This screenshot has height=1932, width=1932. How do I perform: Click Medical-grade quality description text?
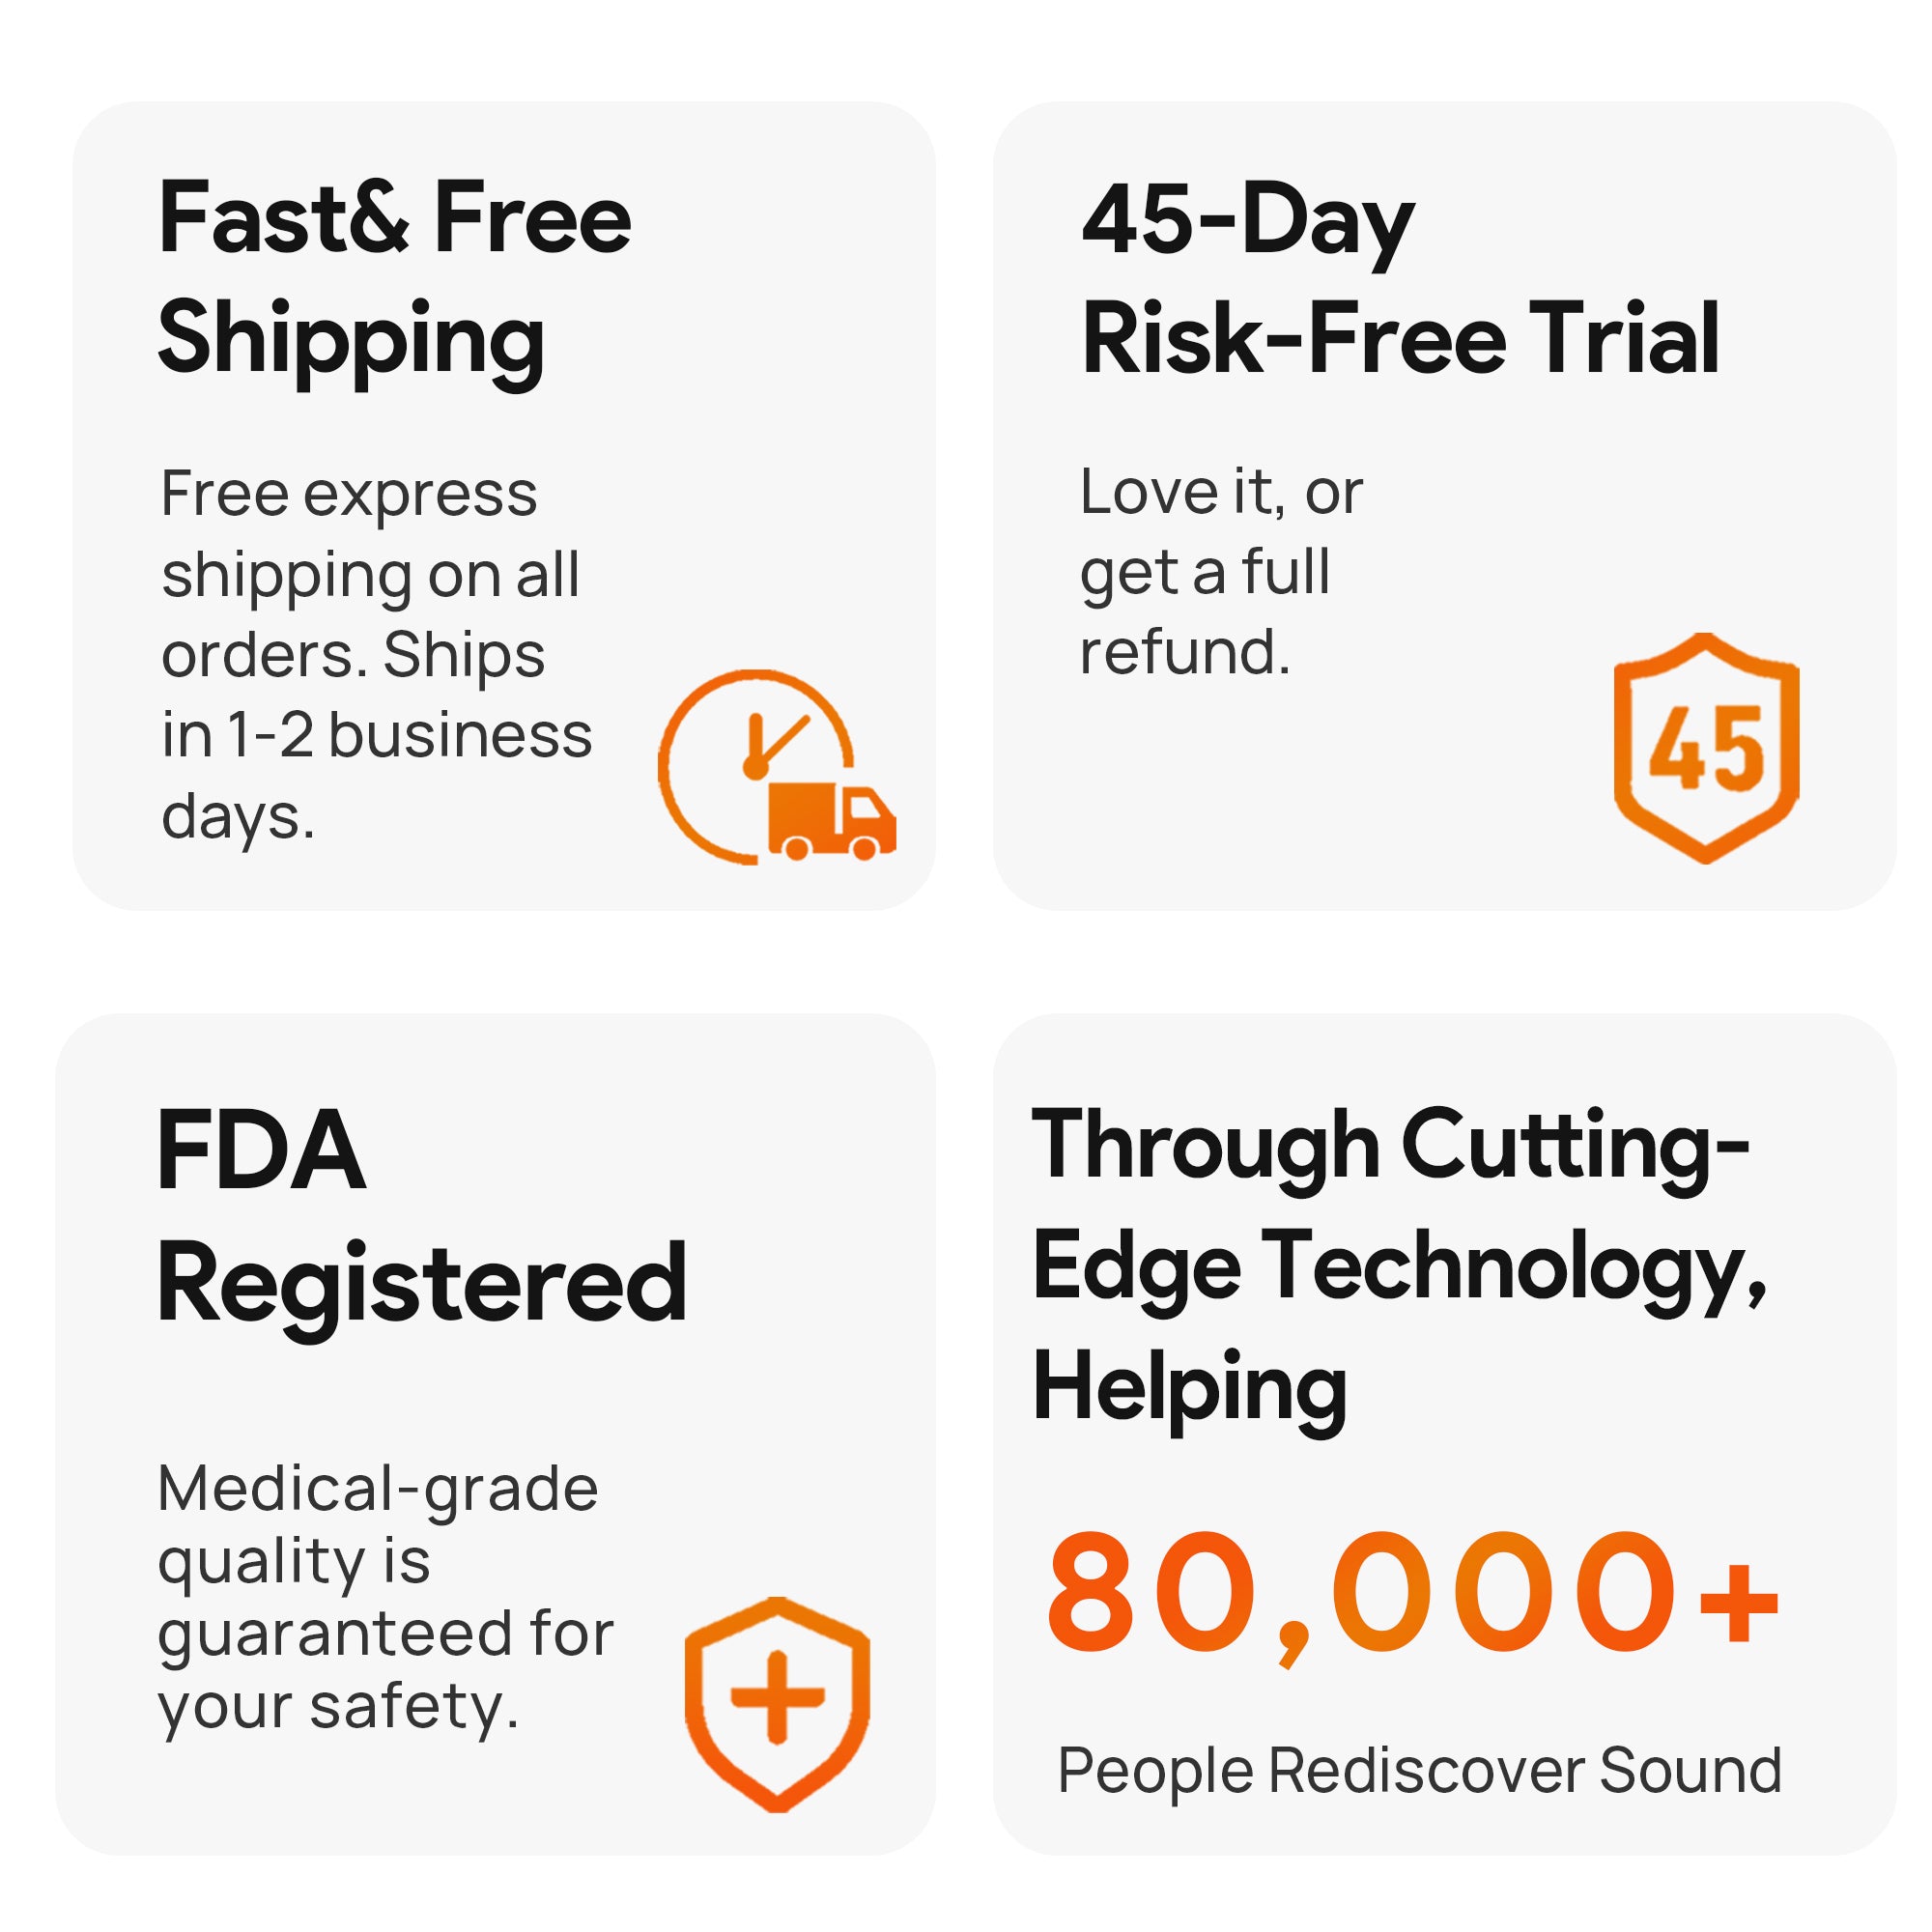[385, 1597]
